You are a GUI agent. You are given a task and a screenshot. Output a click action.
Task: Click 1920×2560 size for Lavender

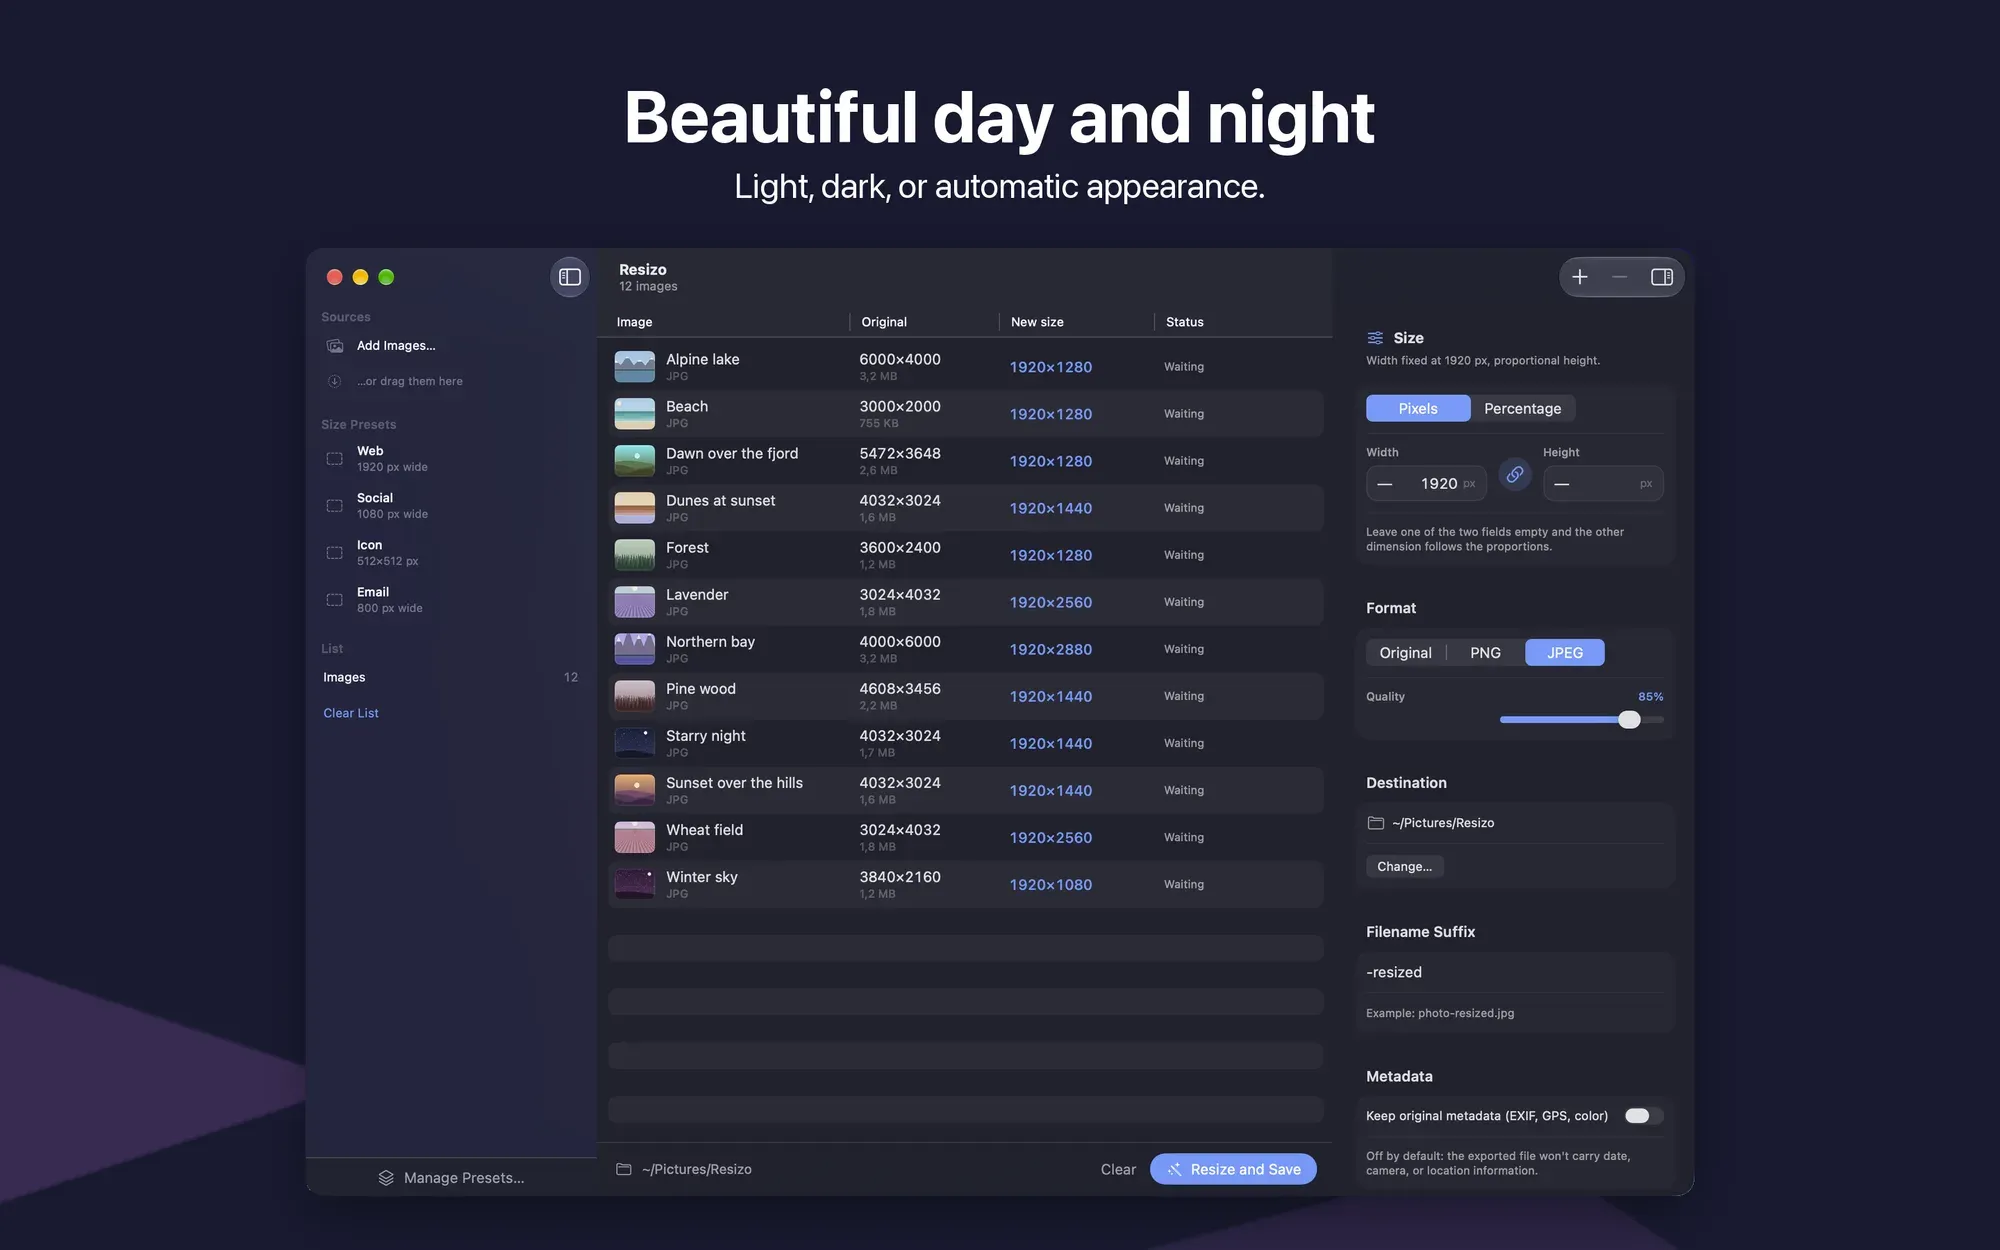pos(1051,602)
